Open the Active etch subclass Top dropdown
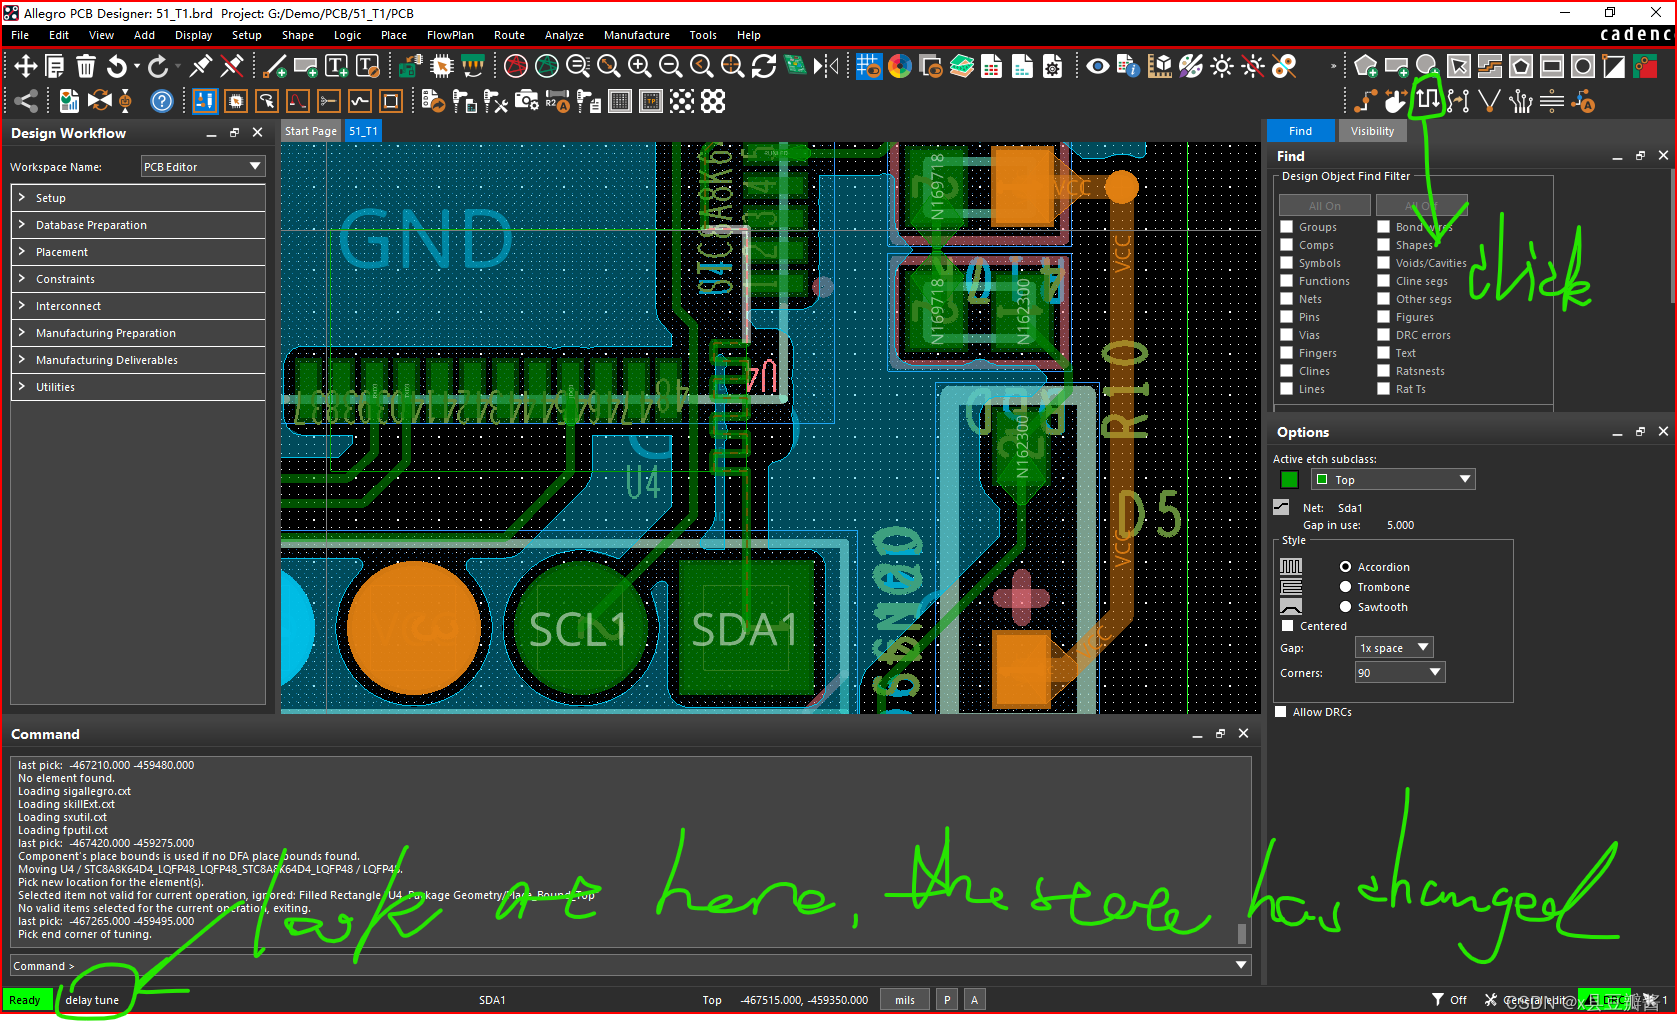The image size is (1677, 1022). (1393, 480)
